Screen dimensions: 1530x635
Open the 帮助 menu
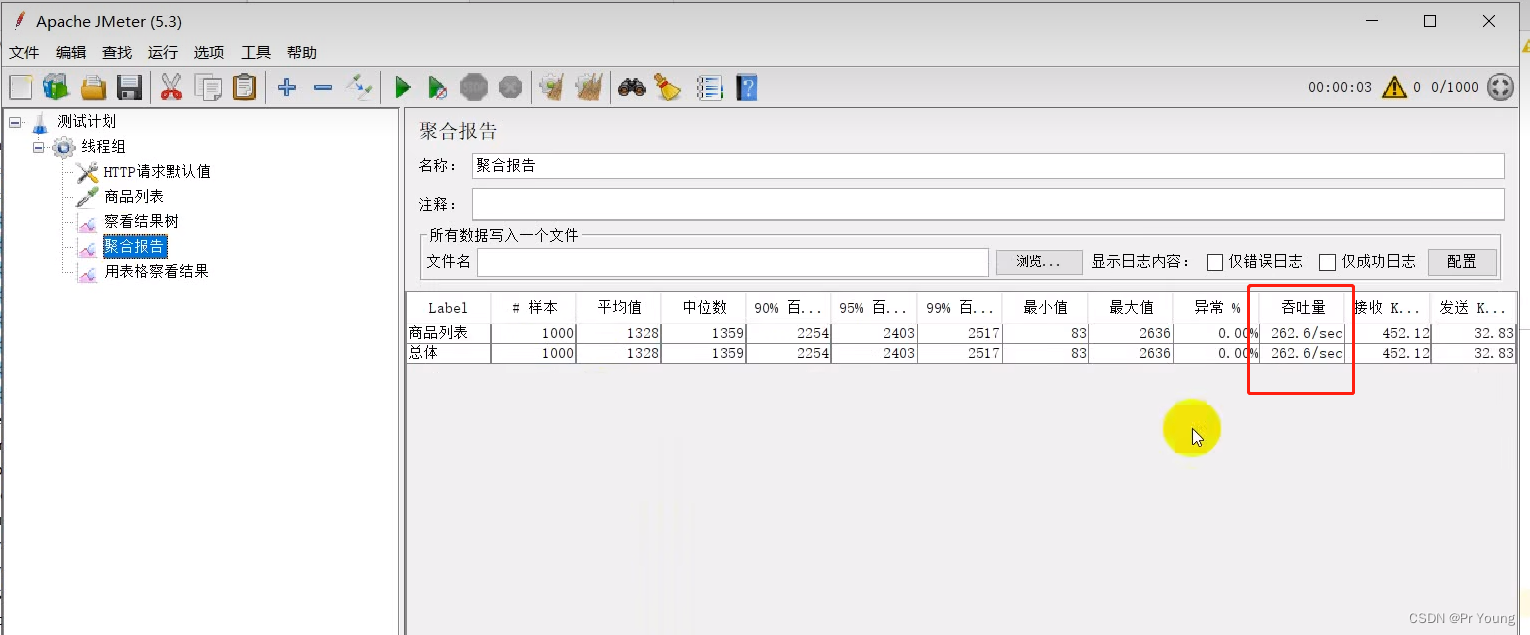tap(302, 53)
